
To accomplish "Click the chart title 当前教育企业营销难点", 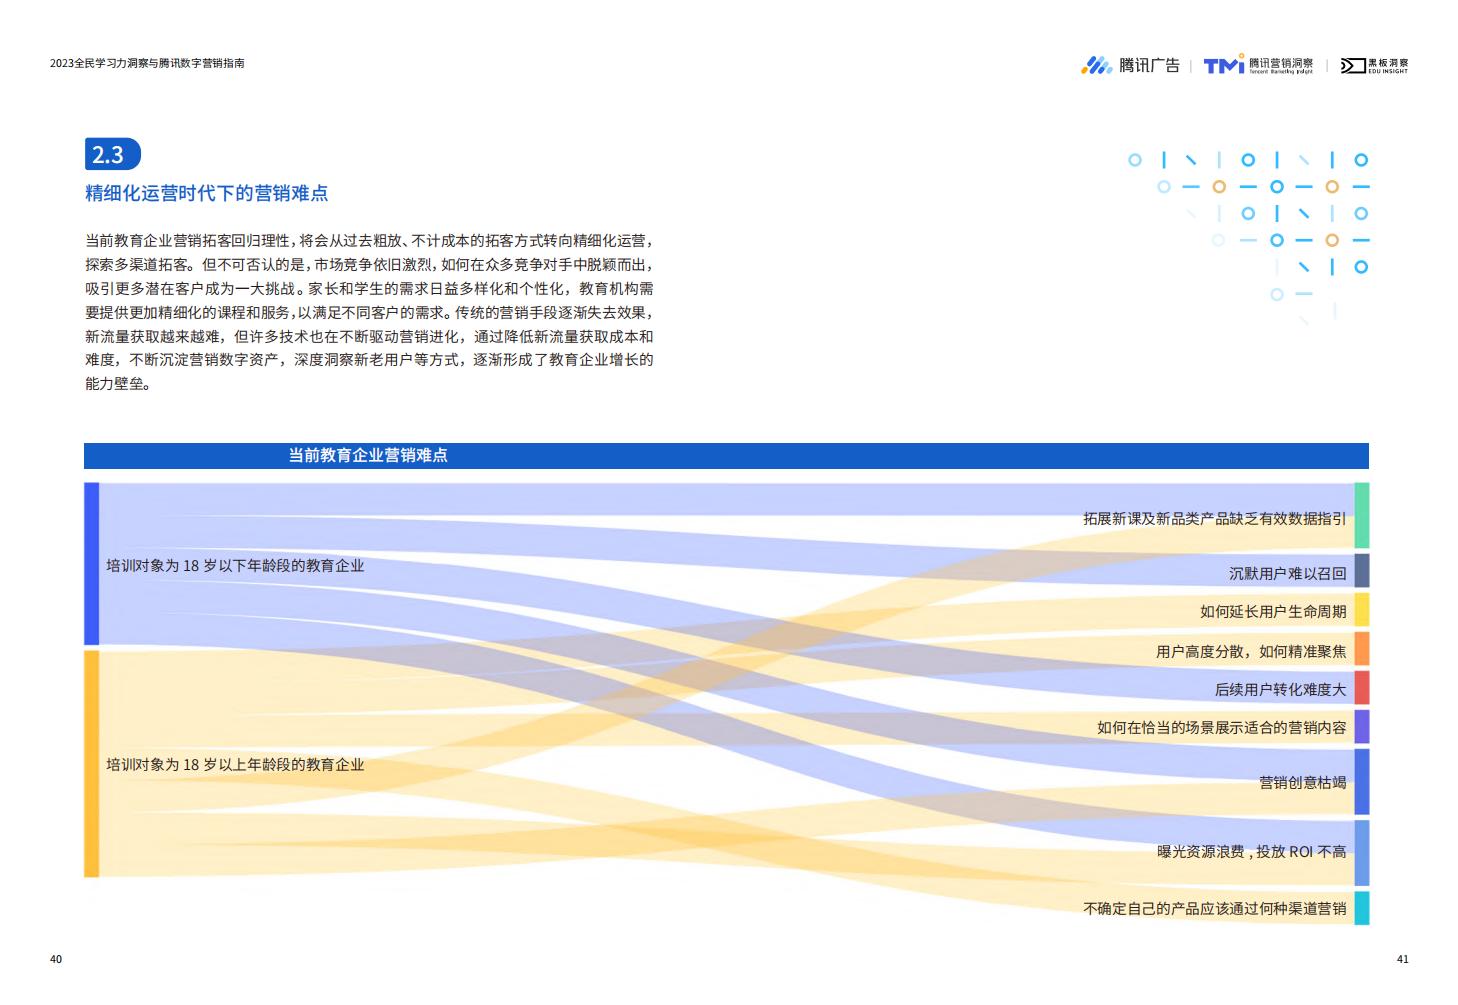I will pos(368,455).
